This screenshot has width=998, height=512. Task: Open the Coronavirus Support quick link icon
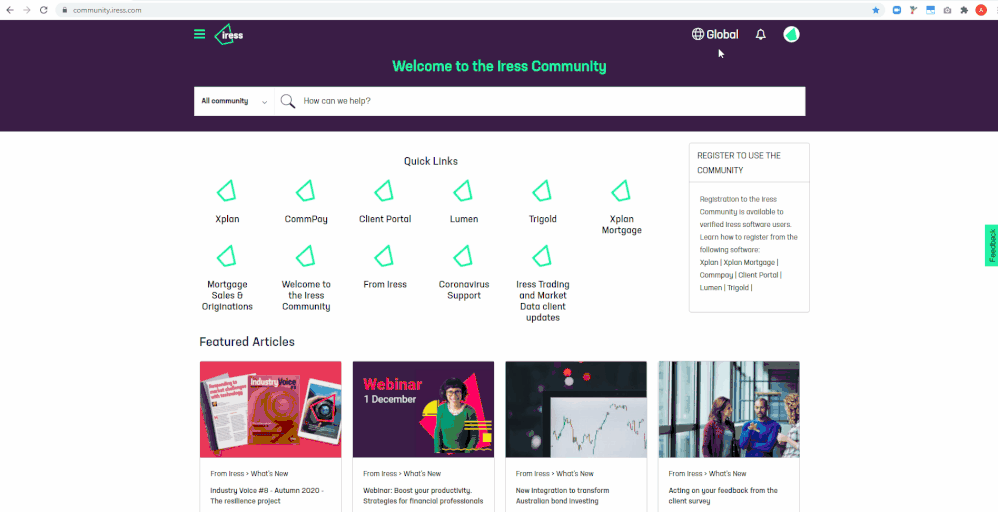[464, 257]
